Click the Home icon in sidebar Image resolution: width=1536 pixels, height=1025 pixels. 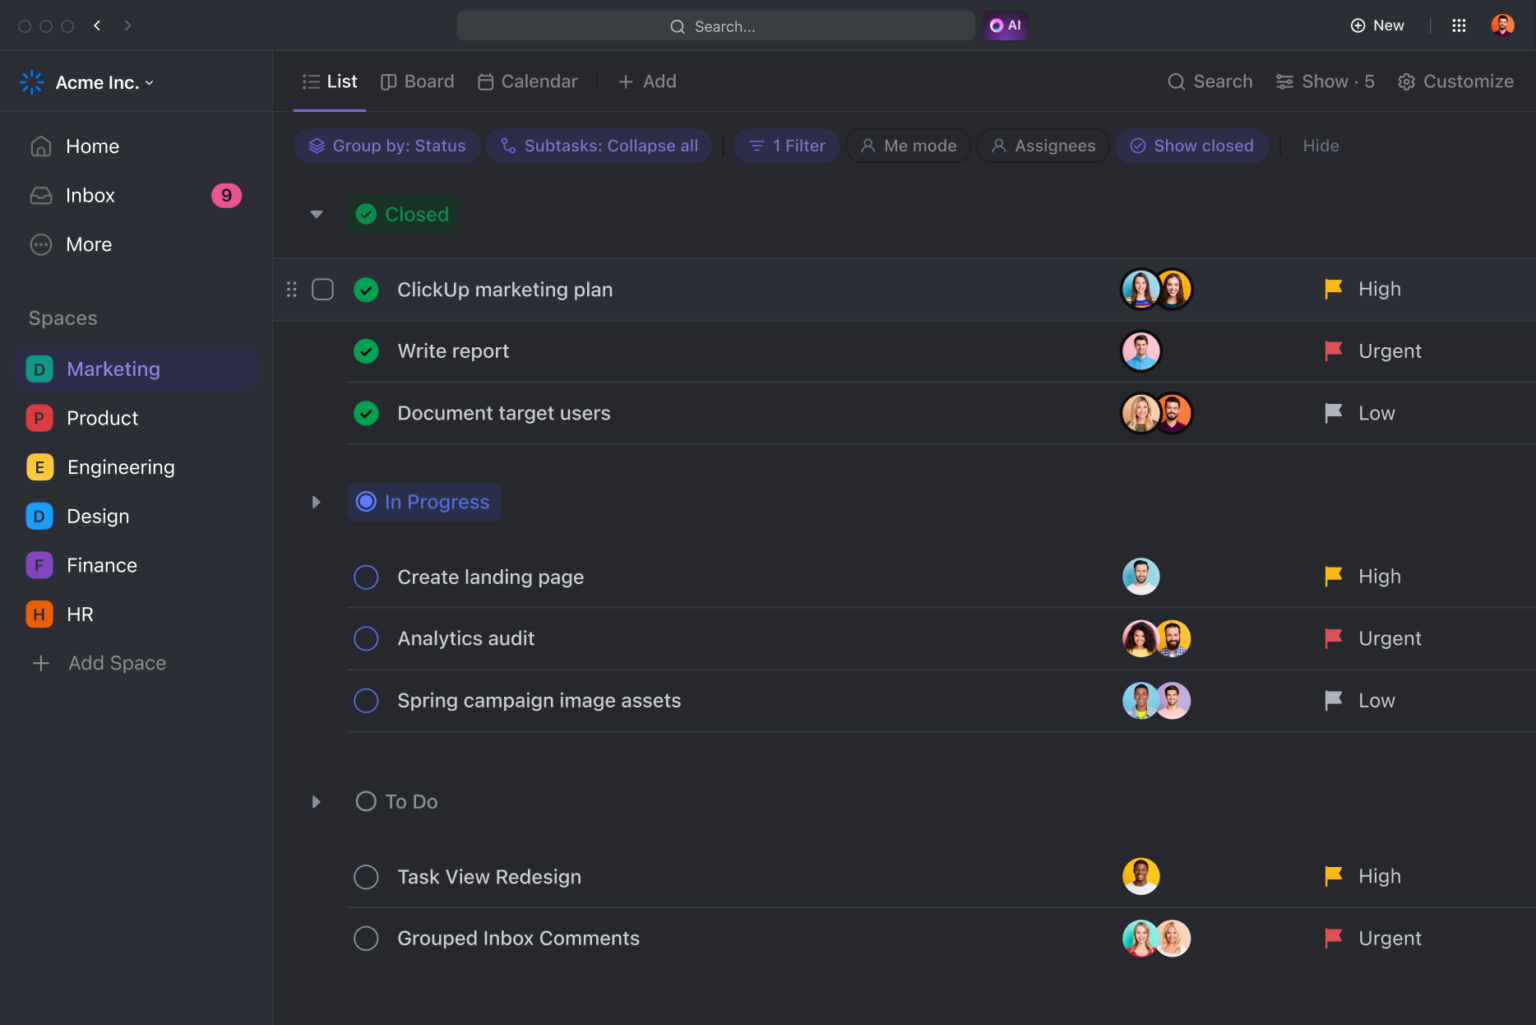tap(41, 146)
